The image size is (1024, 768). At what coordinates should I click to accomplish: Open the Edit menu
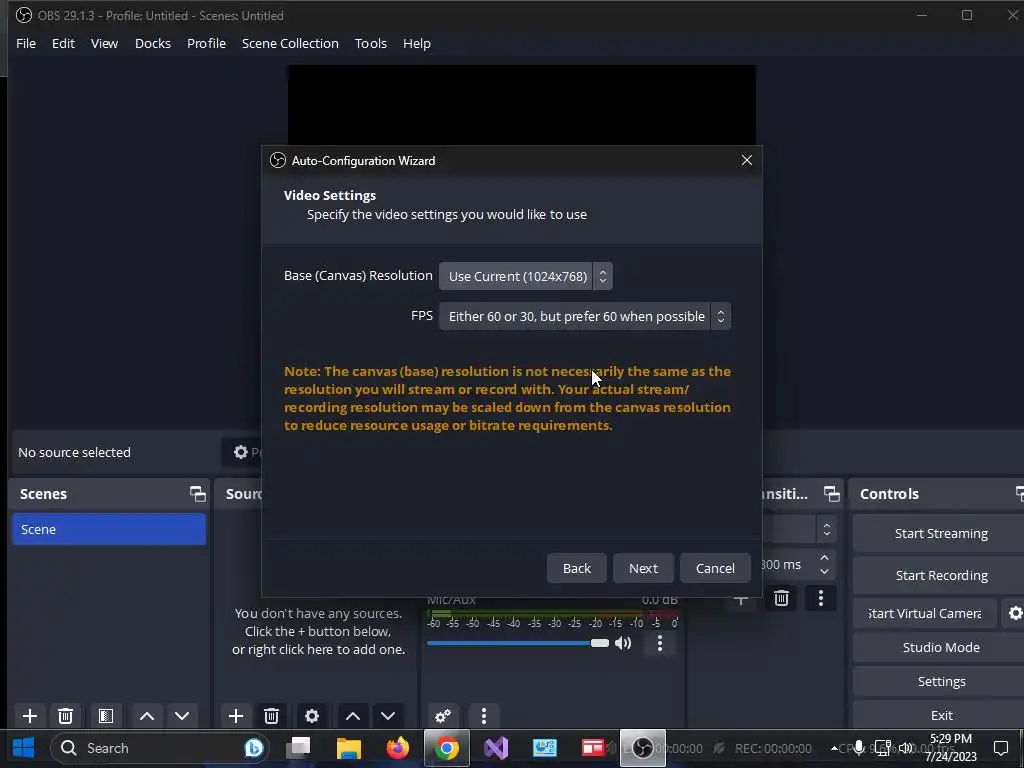[x=63, y=43]
